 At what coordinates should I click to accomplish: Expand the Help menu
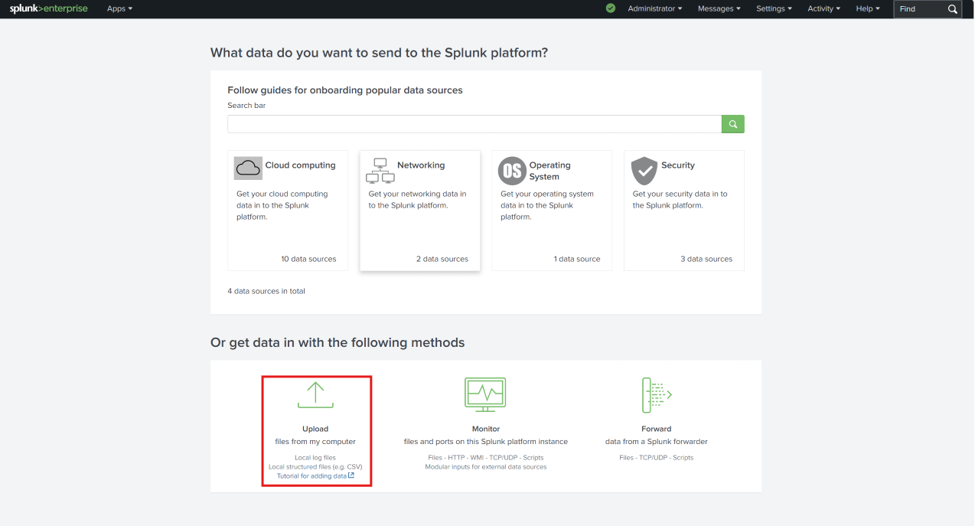click(867, 9)
